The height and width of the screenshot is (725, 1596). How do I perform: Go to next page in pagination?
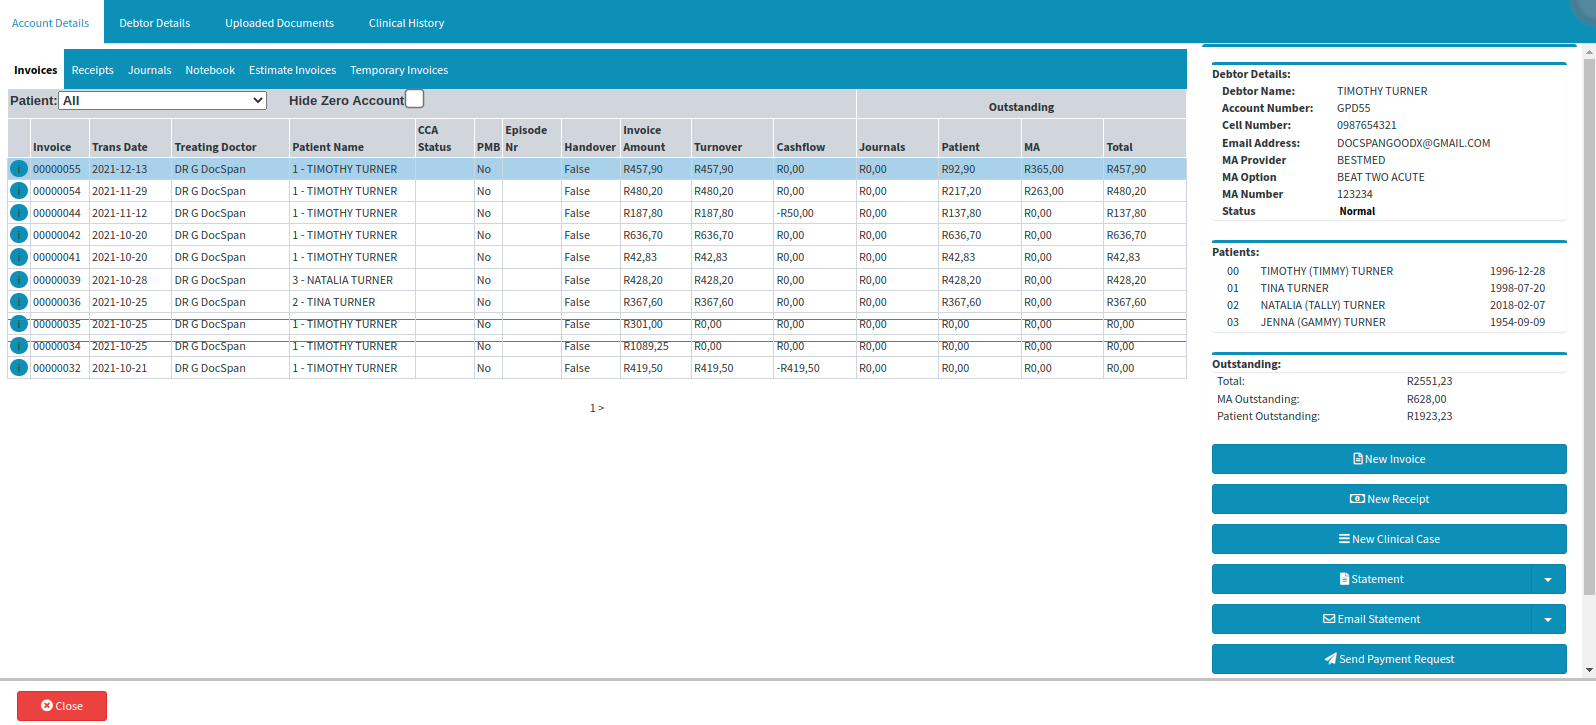[601, 408]
